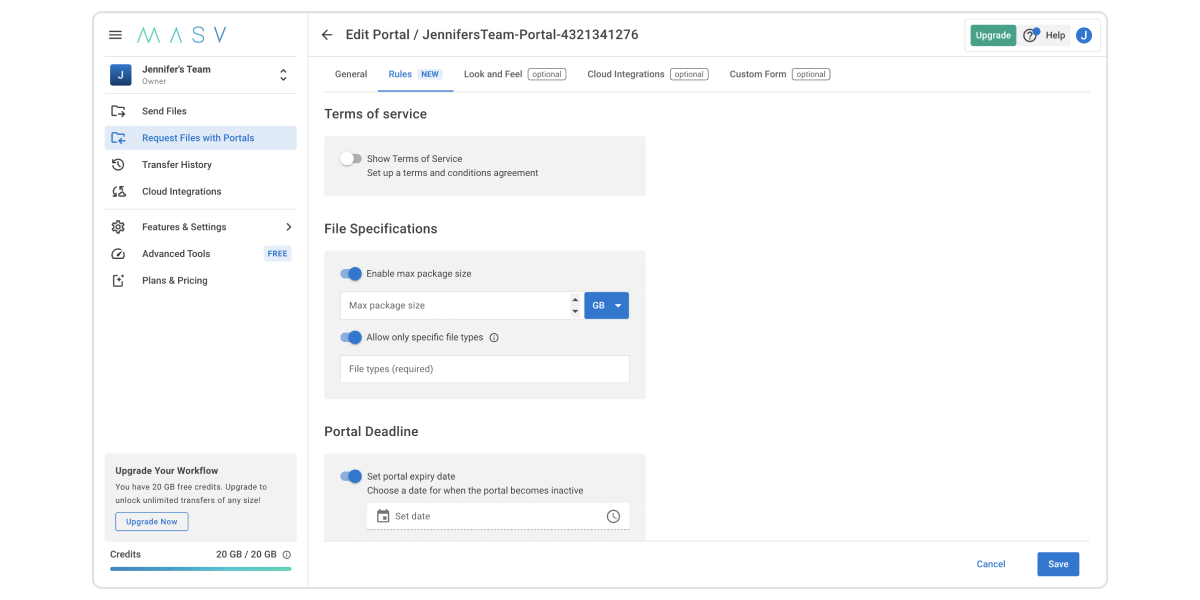Click the Credits usage progress bar

click(x=200, y=569)
